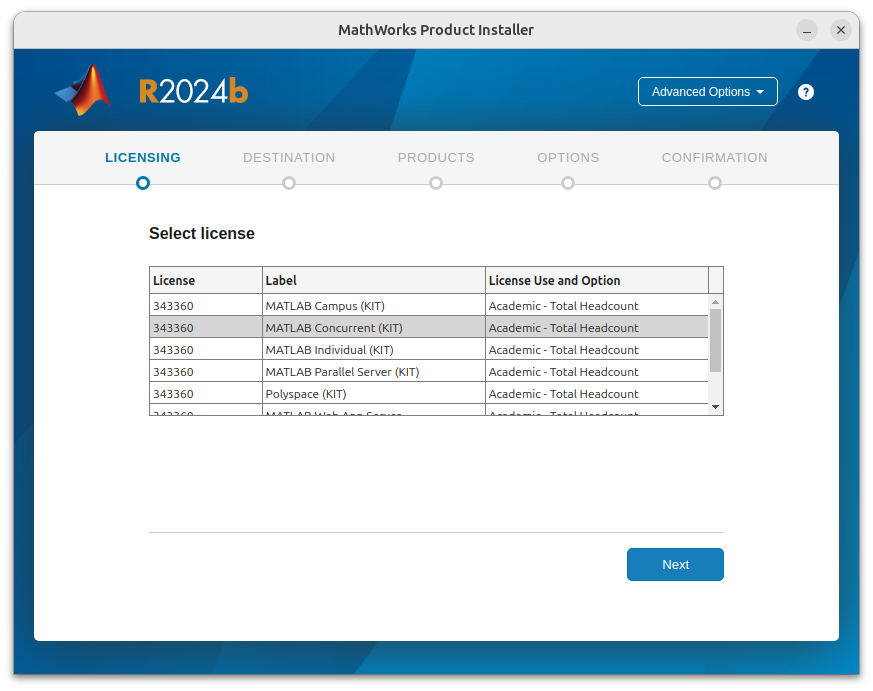Viewport: 873px width, 691px height.
Task: Click the OPTIONS step progress circle
Action: point(568,183)
